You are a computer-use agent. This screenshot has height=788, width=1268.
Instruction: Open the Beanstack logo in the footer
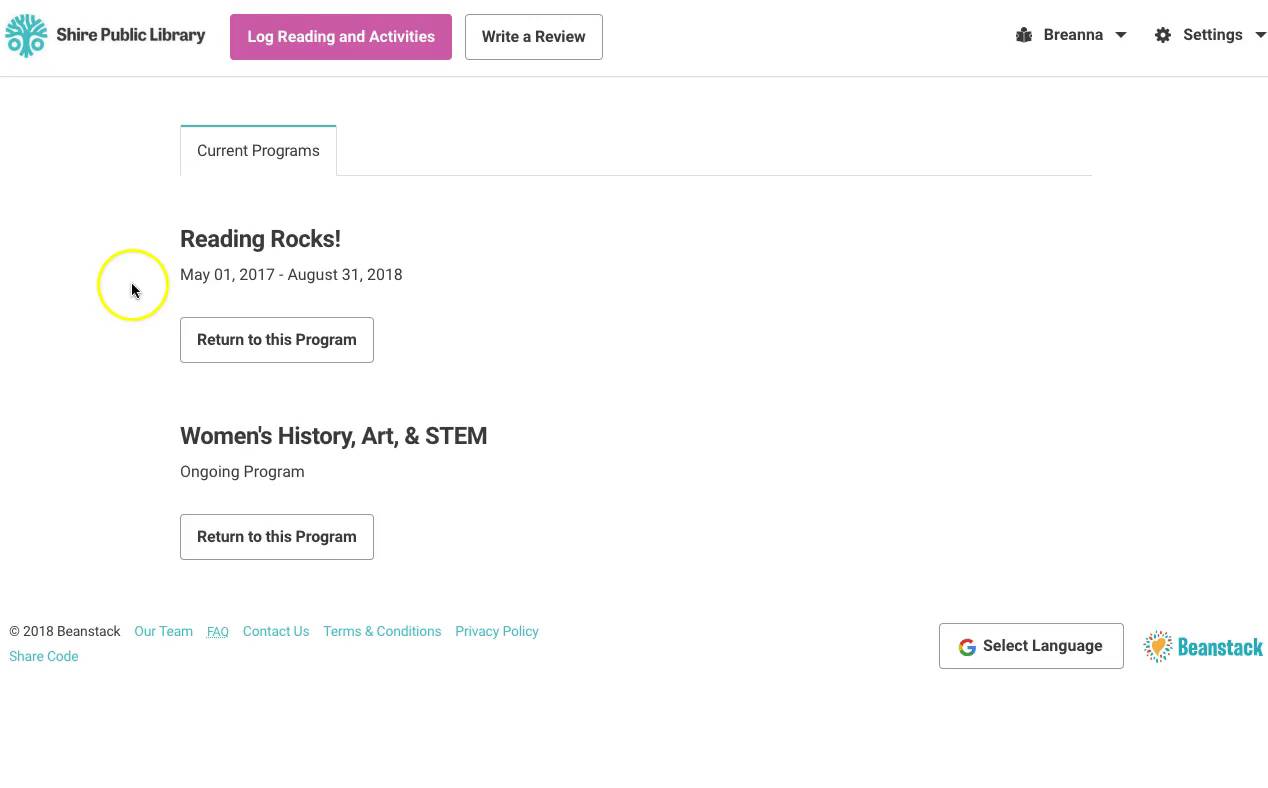click(x=1203, y=647)
